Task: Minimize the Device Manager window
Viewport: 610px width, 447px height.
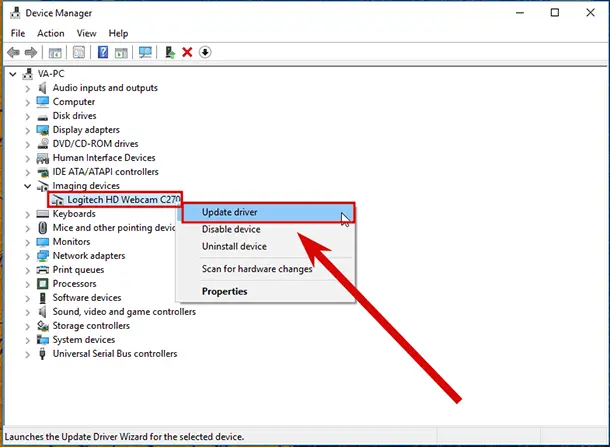Action: (x=520, y=13)
